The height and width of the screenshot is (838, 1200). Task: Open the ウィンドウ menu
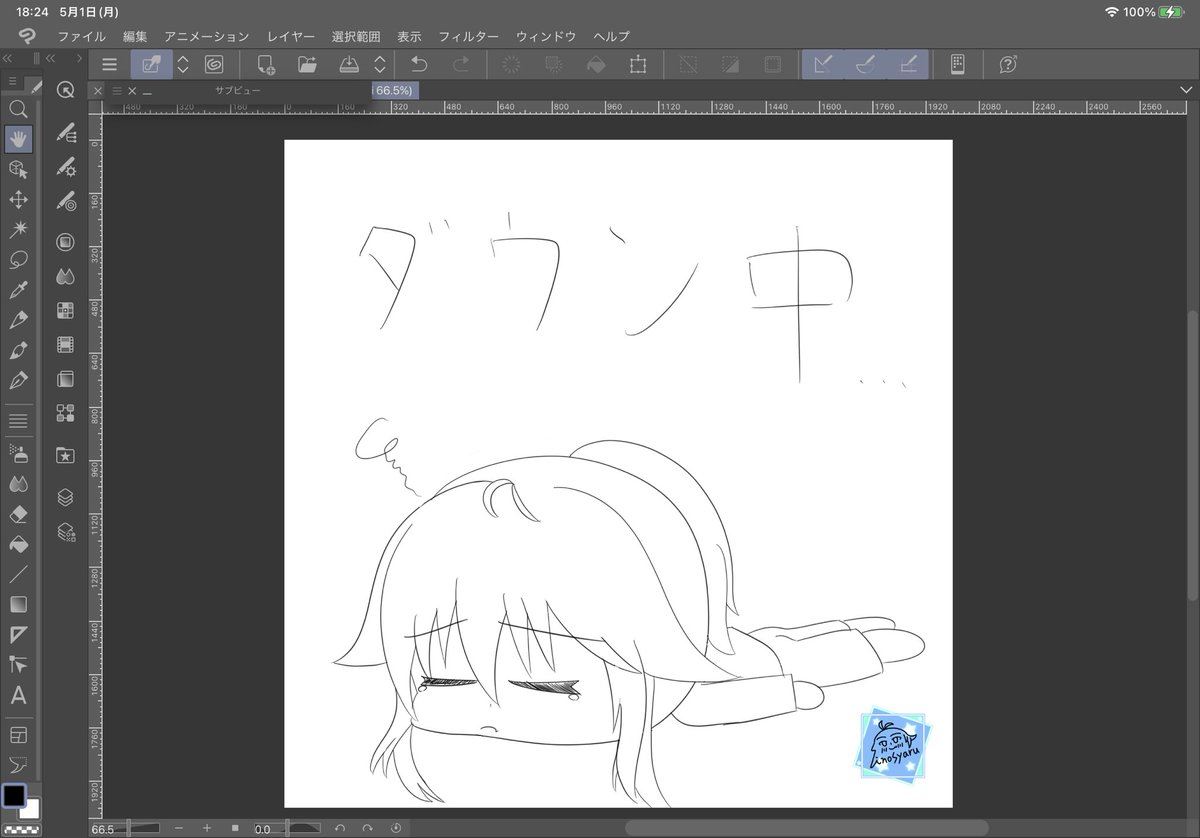point(546,36)
